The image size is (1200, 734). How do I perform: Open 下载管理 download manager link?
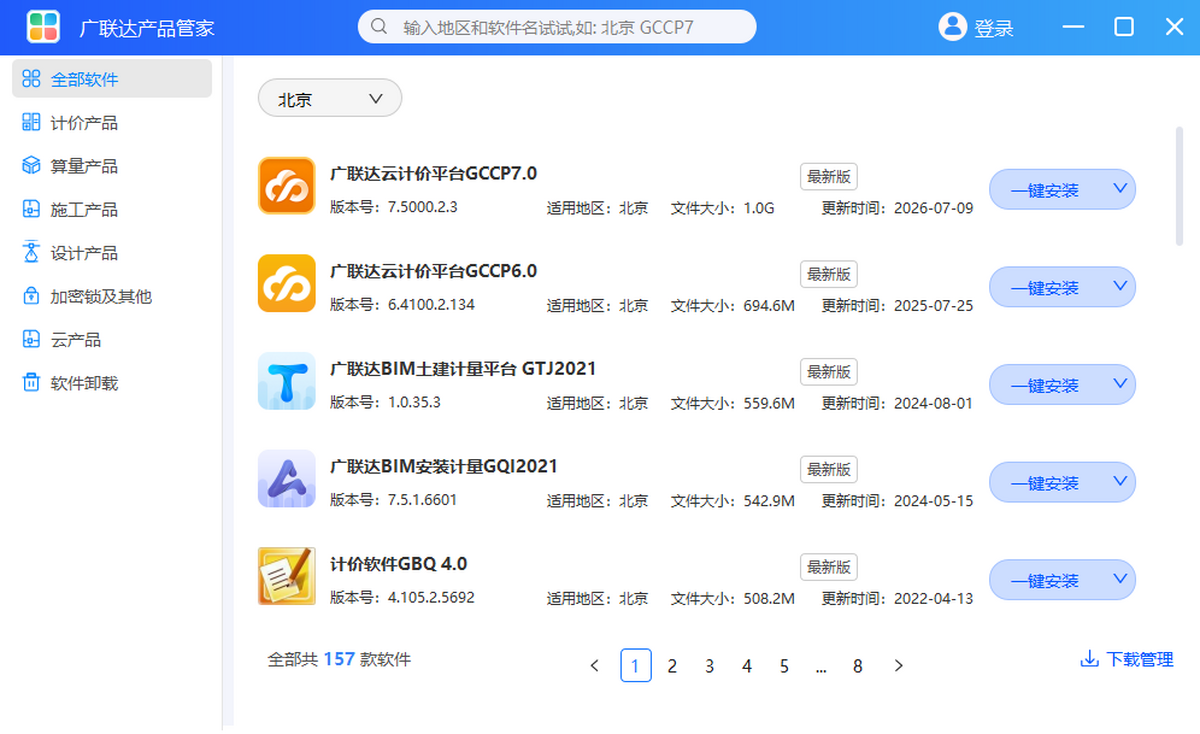[x=1127, y=660]
